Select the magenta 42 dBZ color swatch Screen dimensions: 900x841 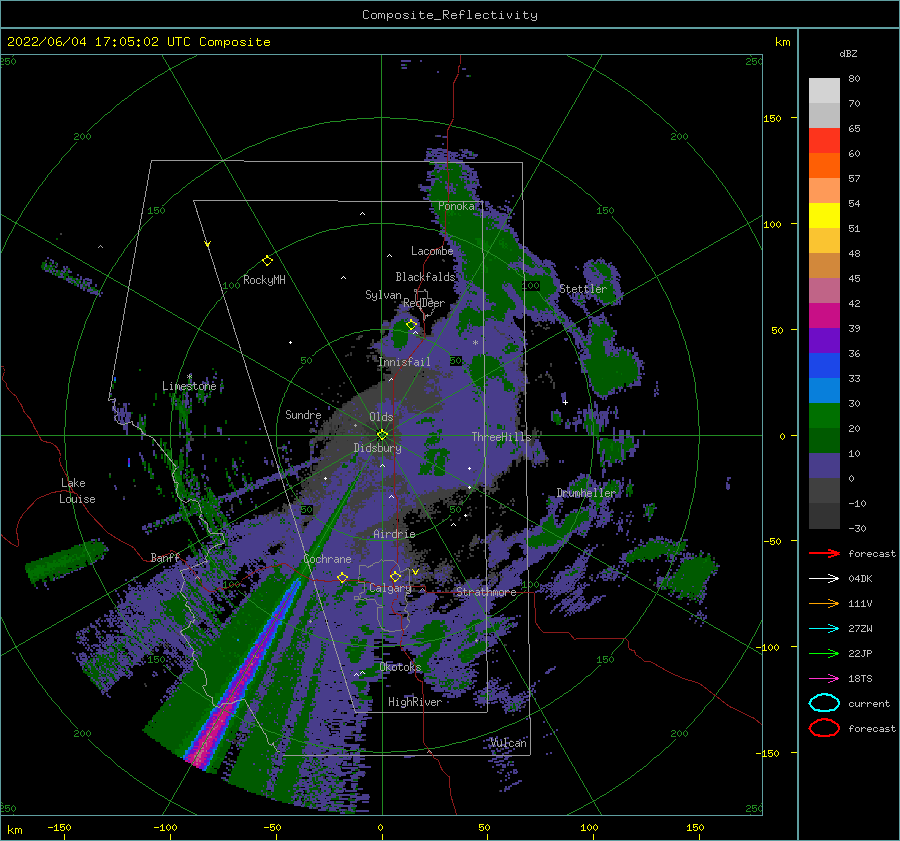[x=824, y=316]
